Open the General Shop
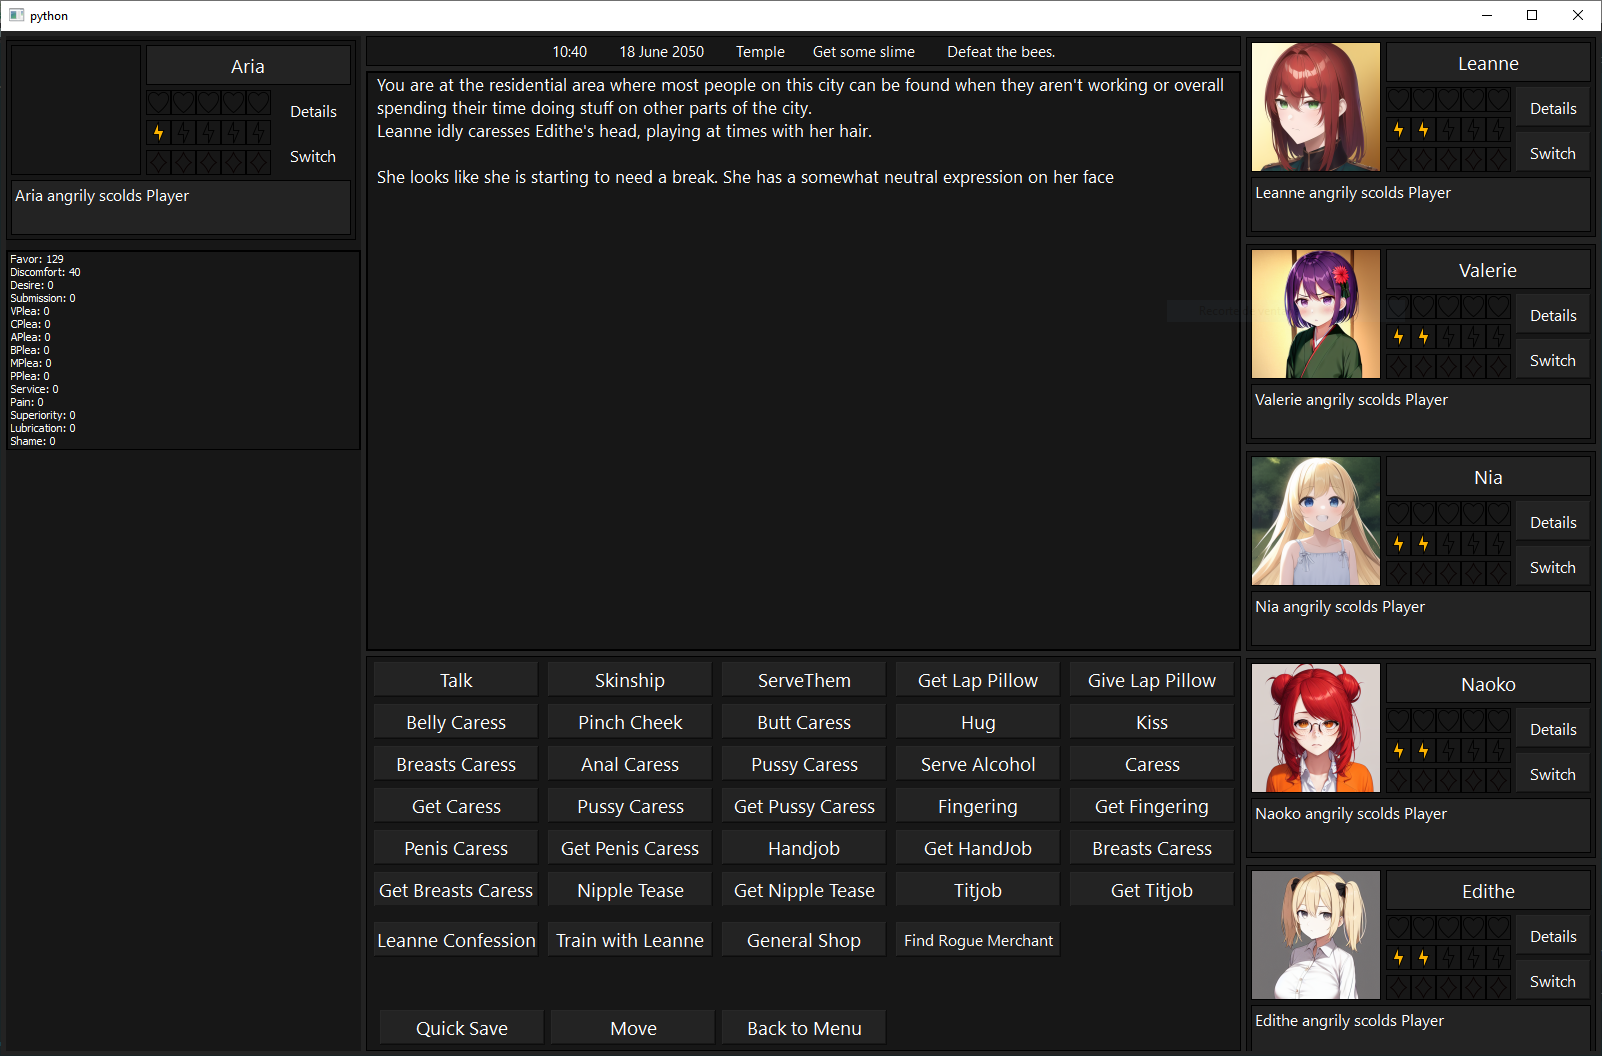This screenshot has height=1056, width=1602. tap(803, 940)
